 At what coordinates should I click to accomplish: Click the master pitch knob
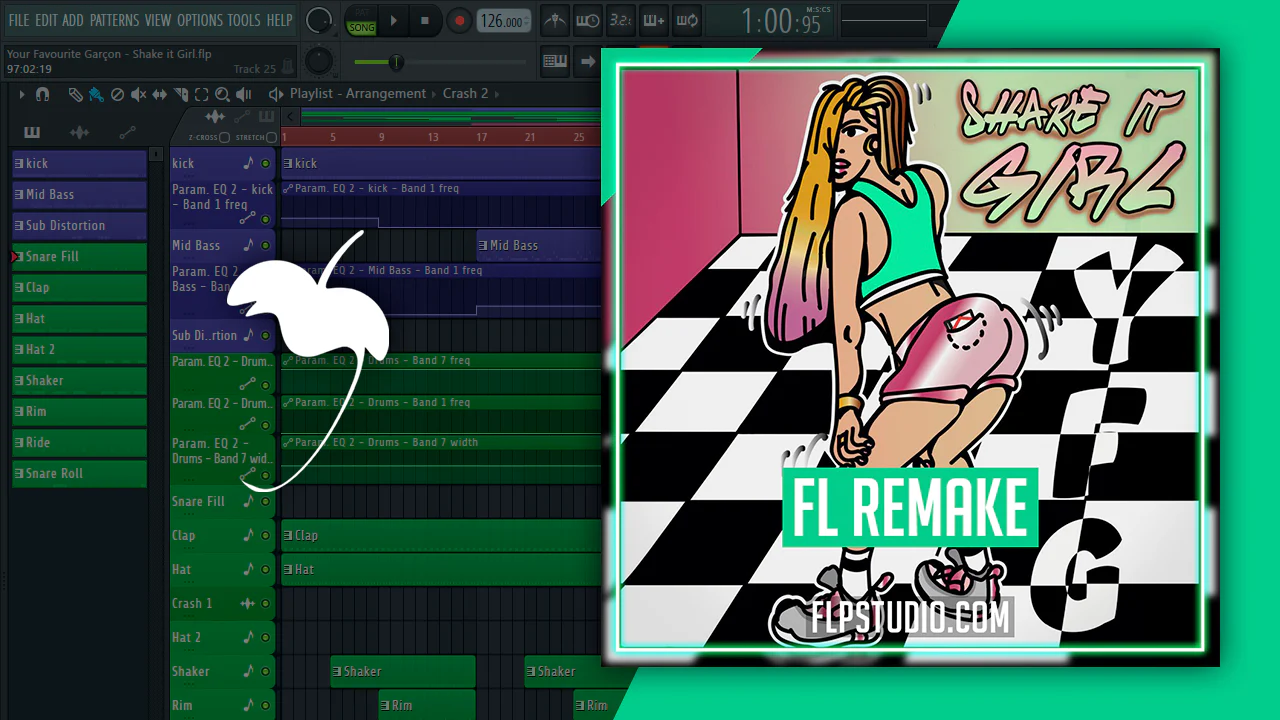pyautogui.click(x=319, y=61)
